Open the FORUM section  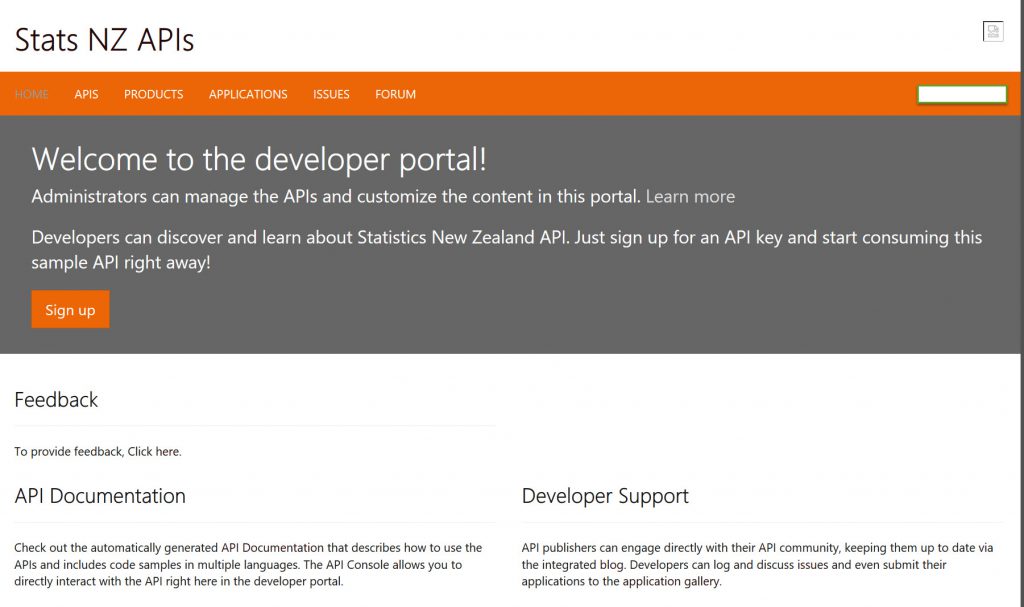coord(395,94)
